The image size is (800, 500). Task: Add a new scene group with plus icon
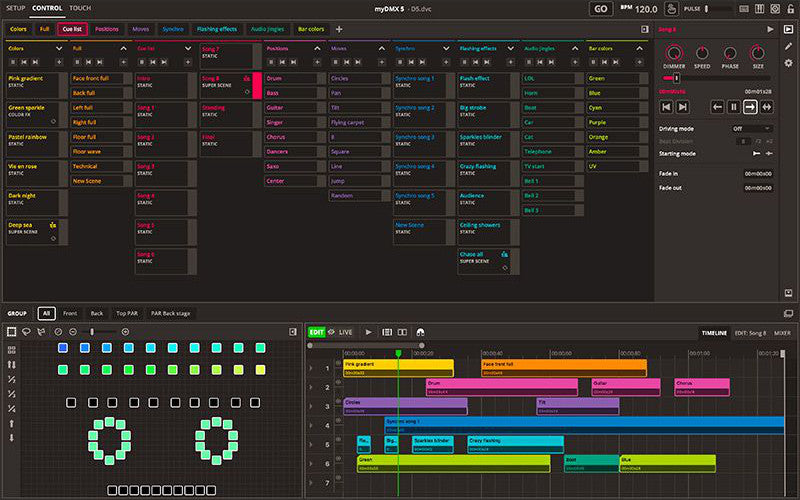tap(338, 29)
